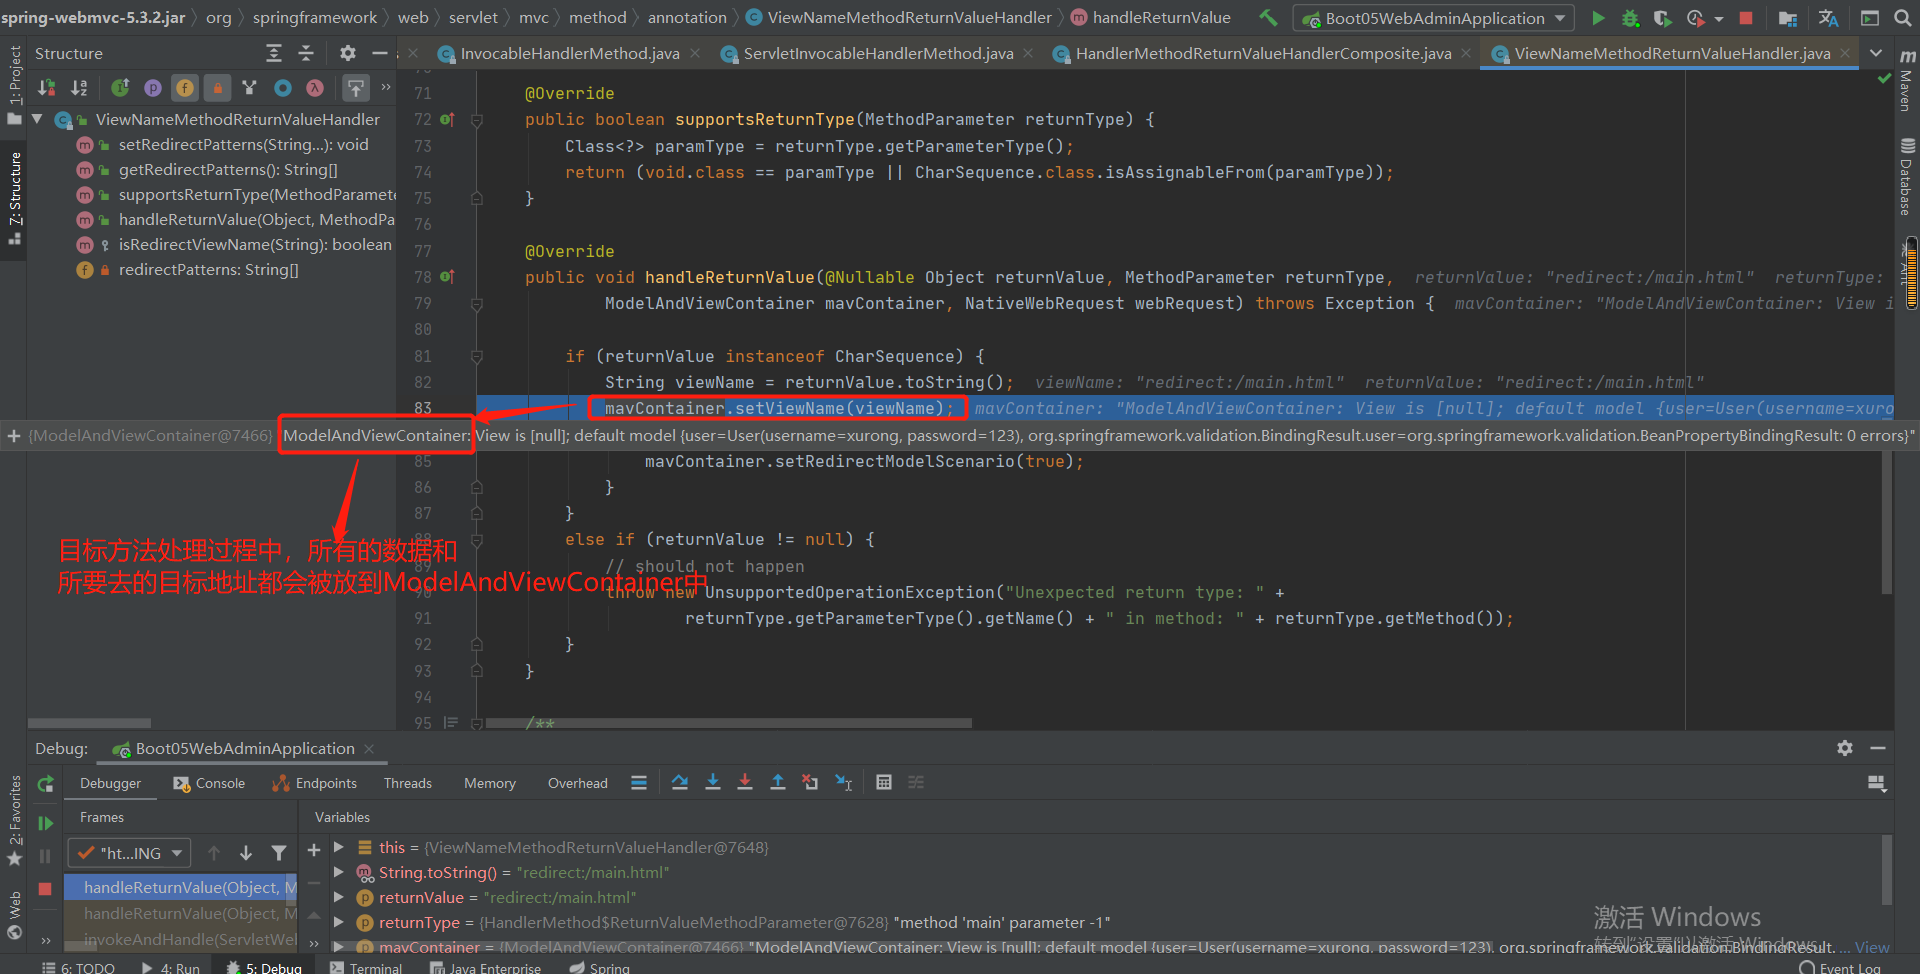Open Database side panel
The image size is (1920, 974).
tap(1906, 178)
